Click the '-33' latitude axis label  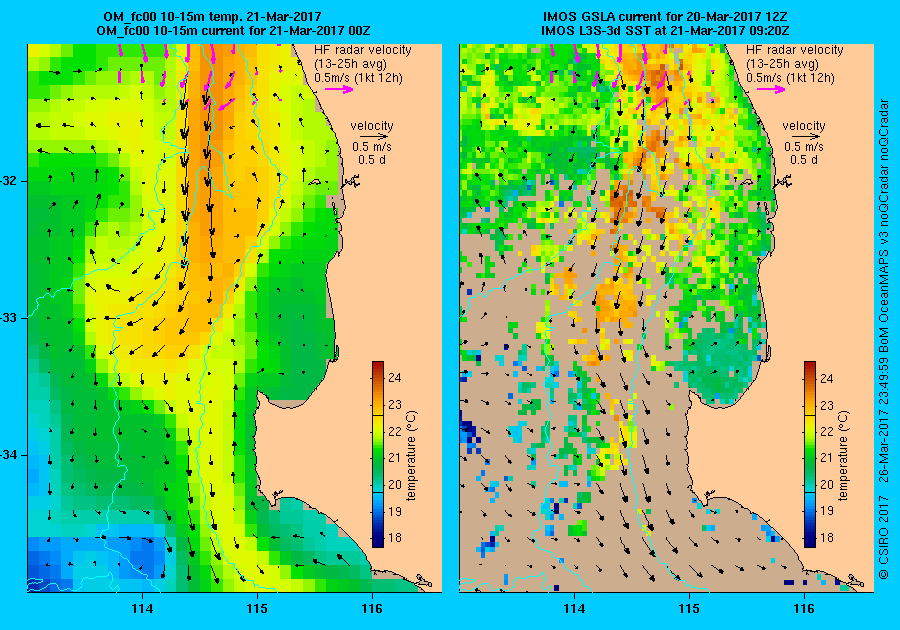click(9, 318)
